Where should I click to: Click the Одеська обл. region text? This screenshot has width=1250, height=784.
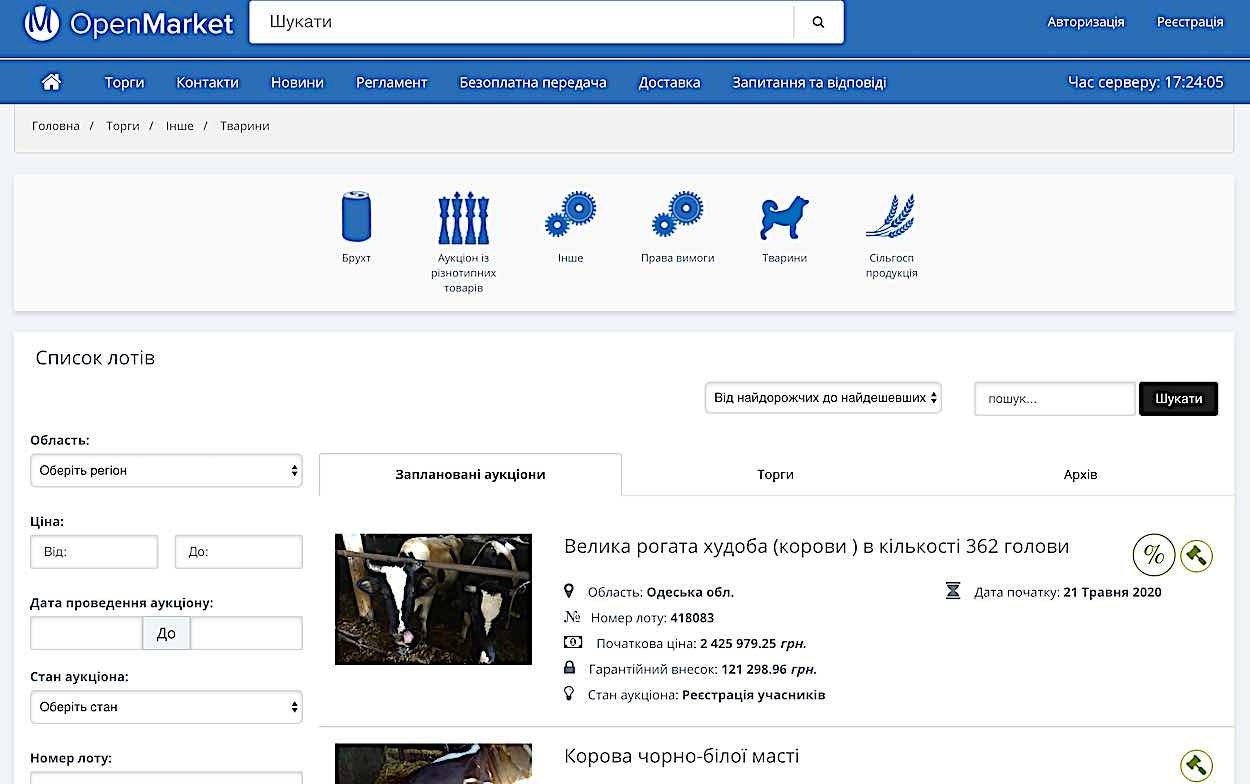pos(690,592)
